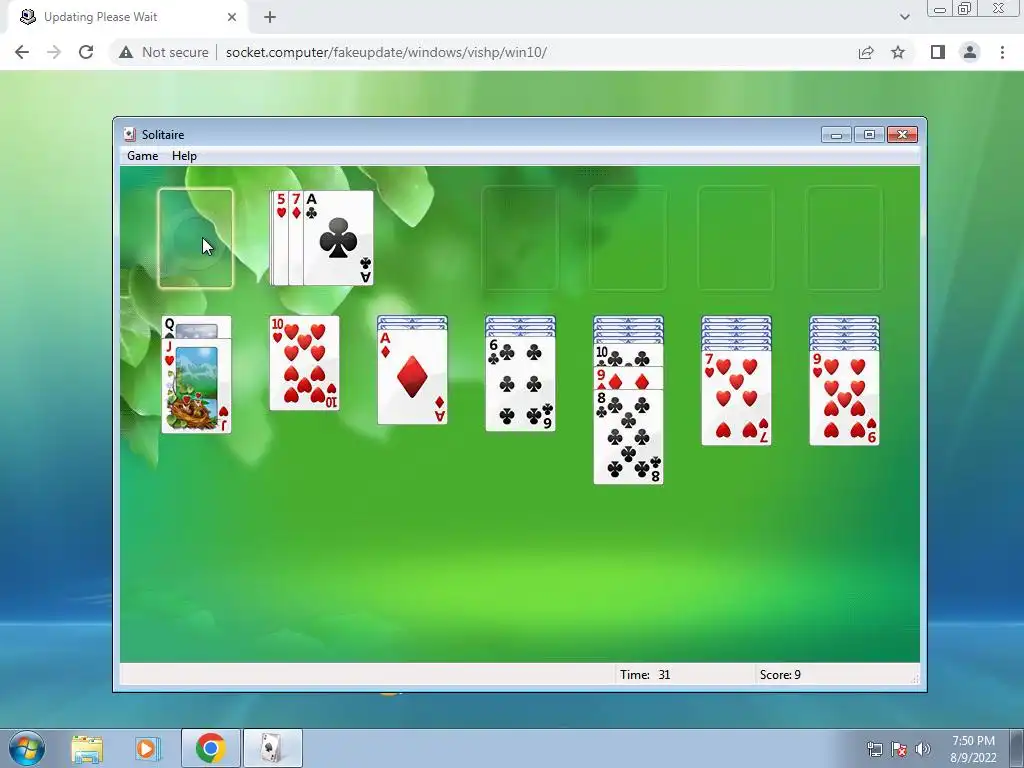This screenshot has width=1024, height=768.
Task: Share this page icon in address bar
Action: (x=866, y=52)
